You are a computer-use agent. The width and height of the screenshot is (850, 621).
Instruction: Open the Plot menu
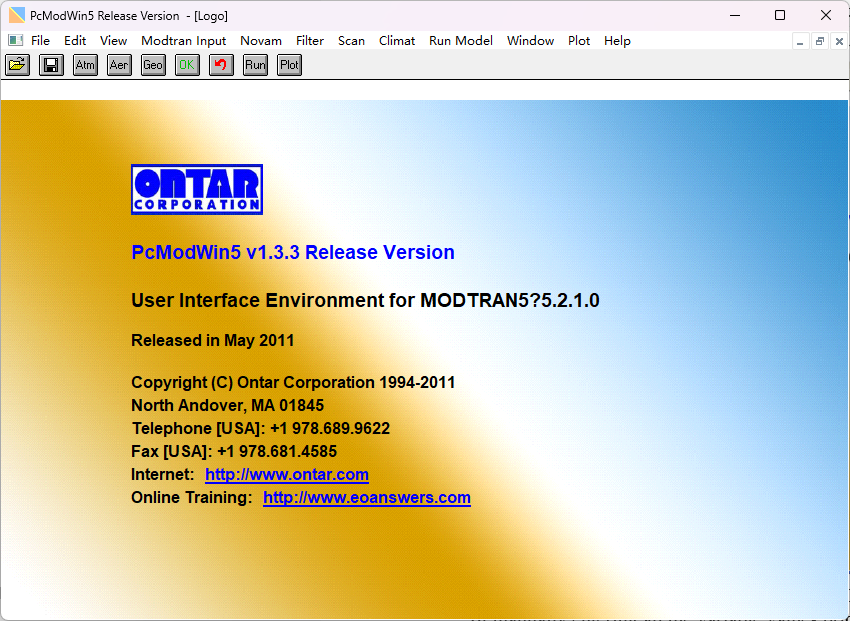point(579,41)
